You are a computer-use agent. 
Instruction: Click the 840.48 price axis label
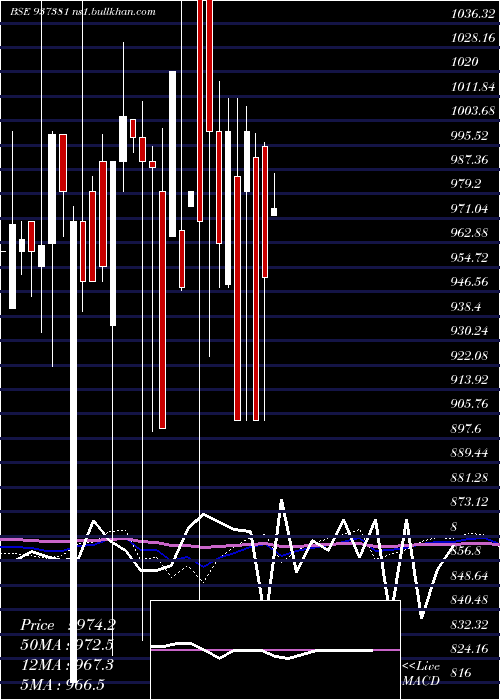coord(470,599)
